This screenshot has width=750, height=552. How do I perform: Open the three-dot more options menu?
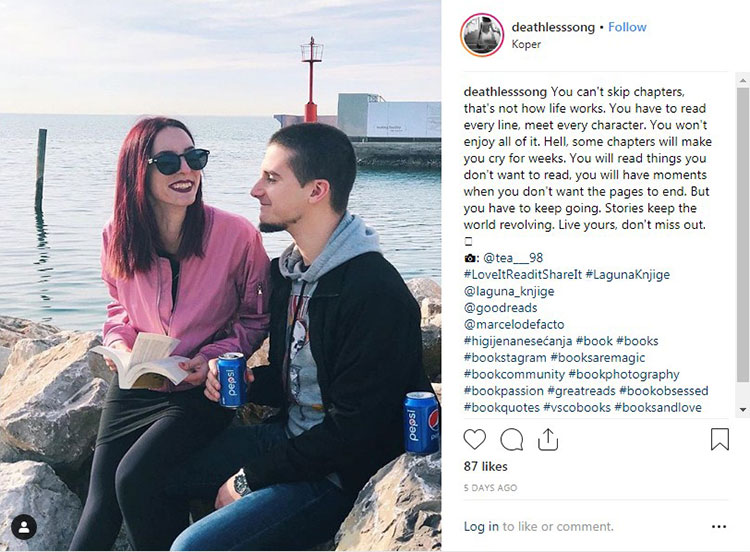(x=718, y=527)
